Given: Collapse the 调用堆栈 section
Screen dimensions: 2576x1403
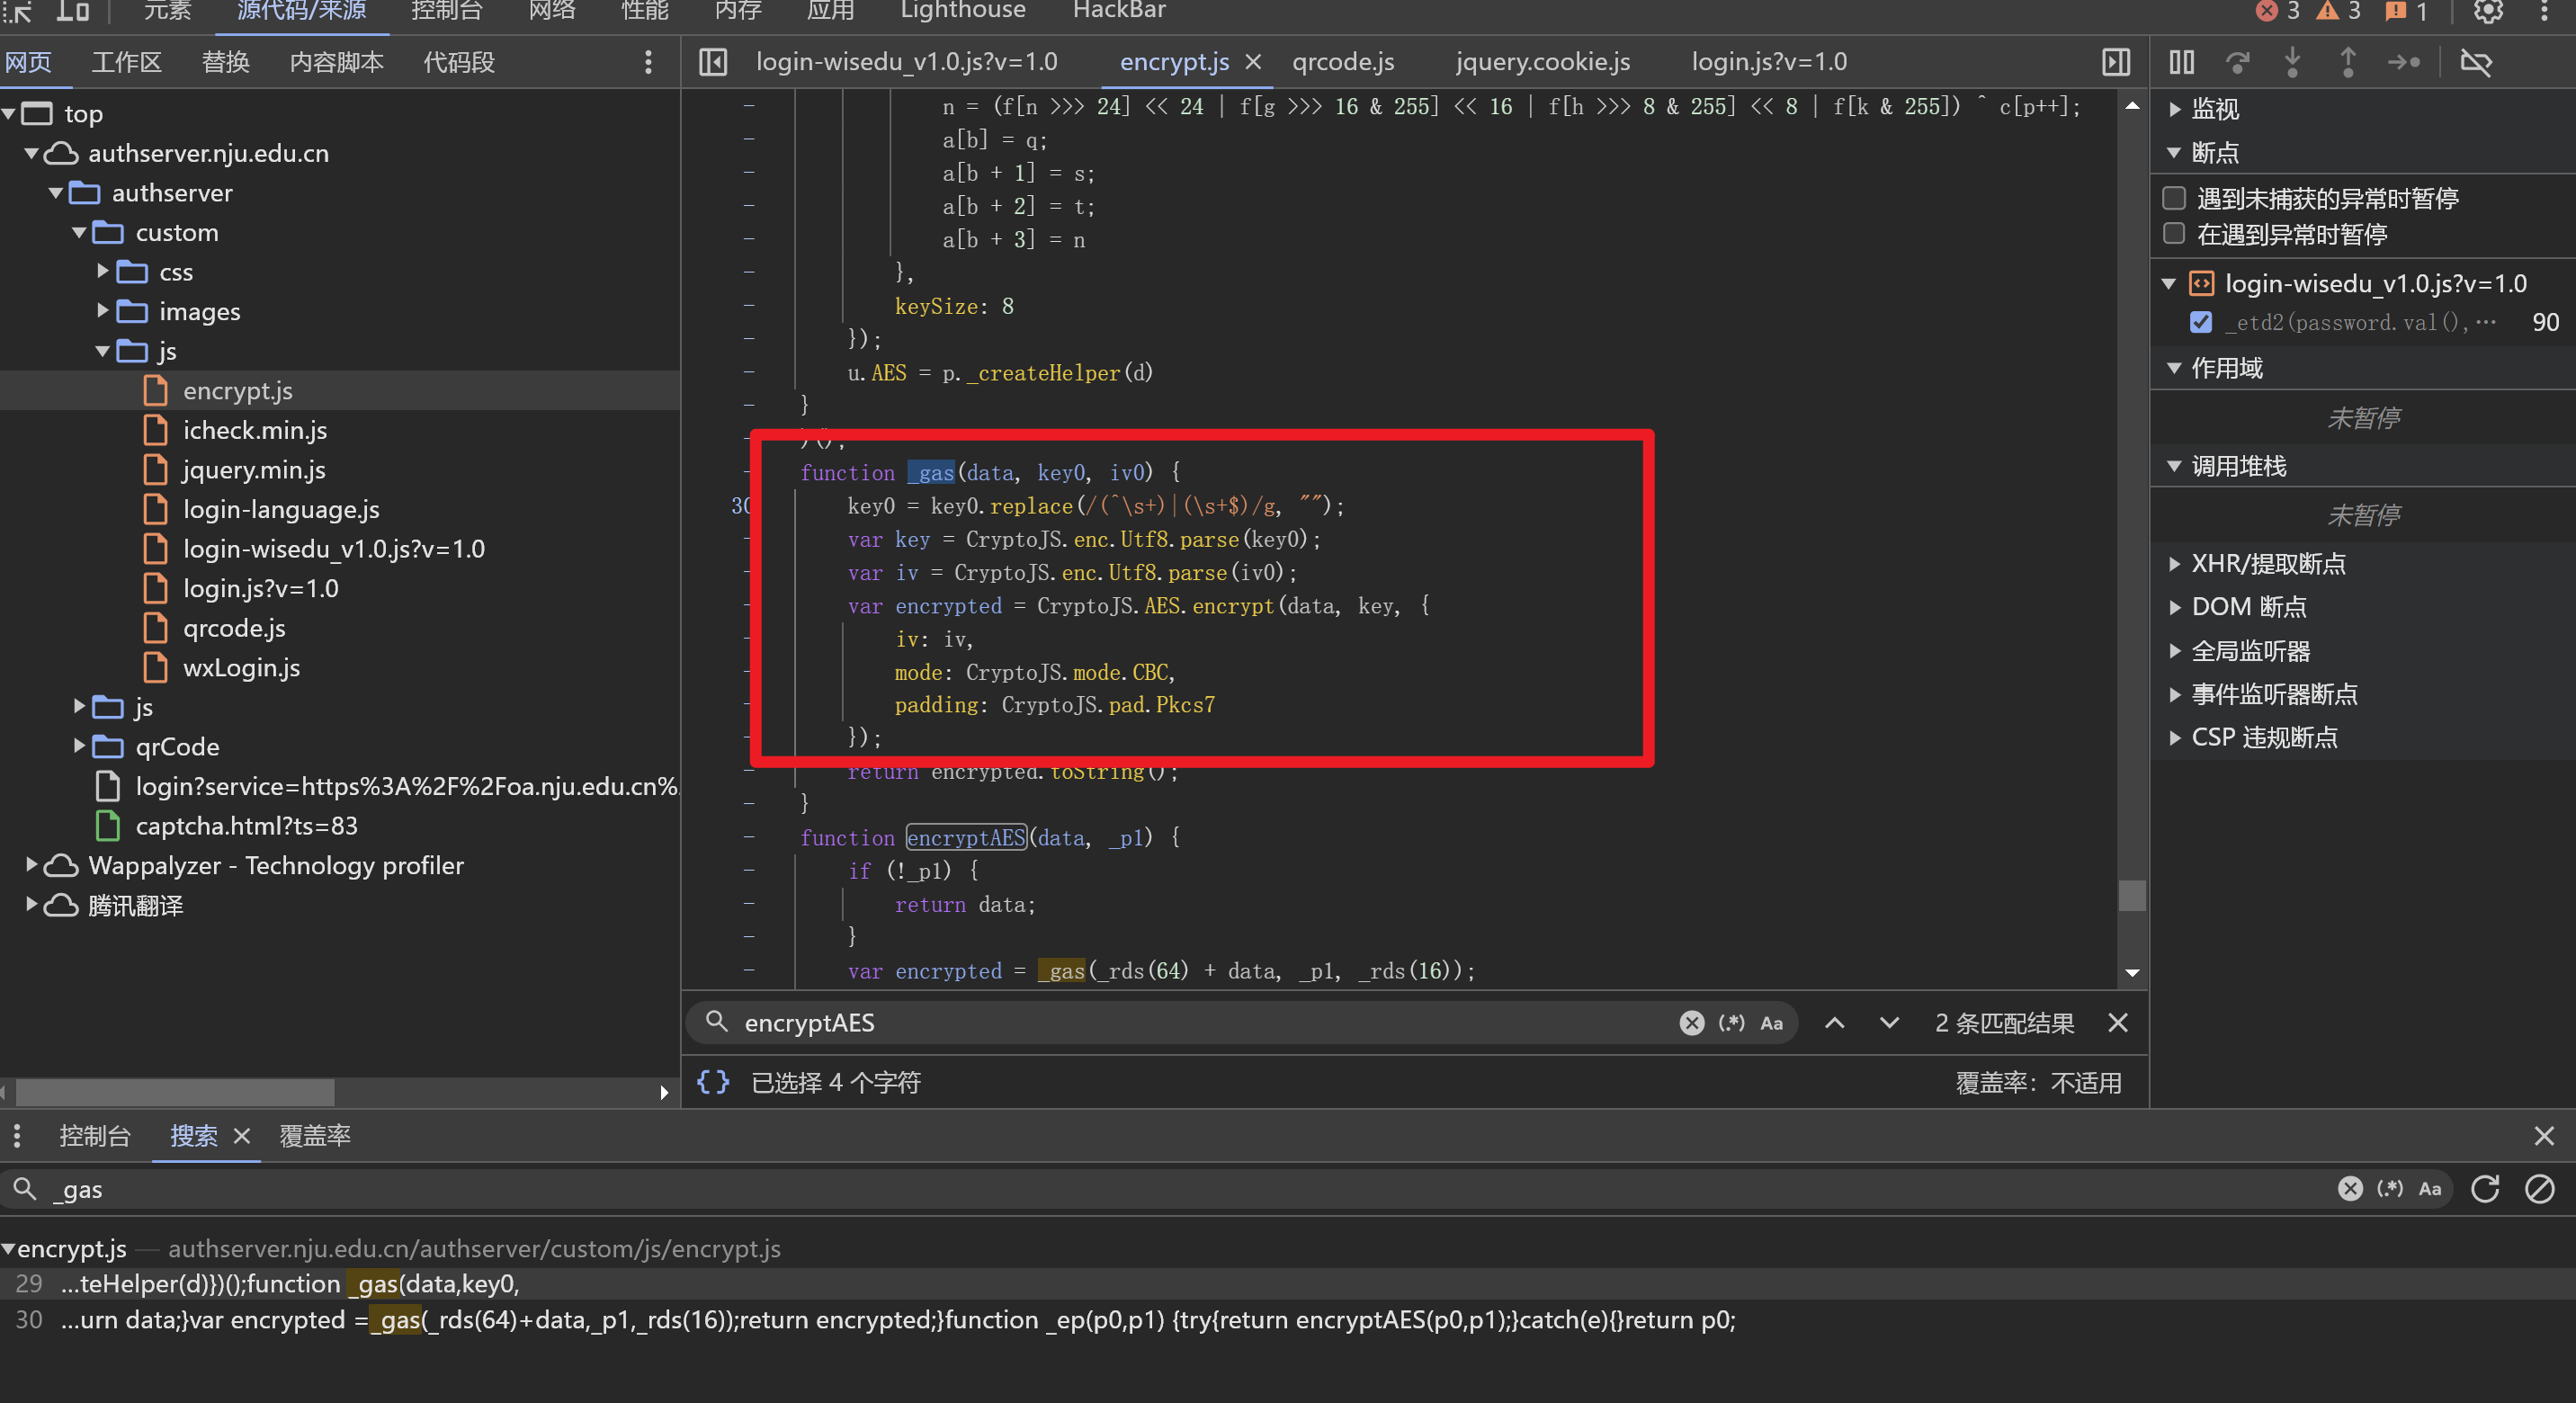Looking at the screenshot, I should (x=2174, y=466).
